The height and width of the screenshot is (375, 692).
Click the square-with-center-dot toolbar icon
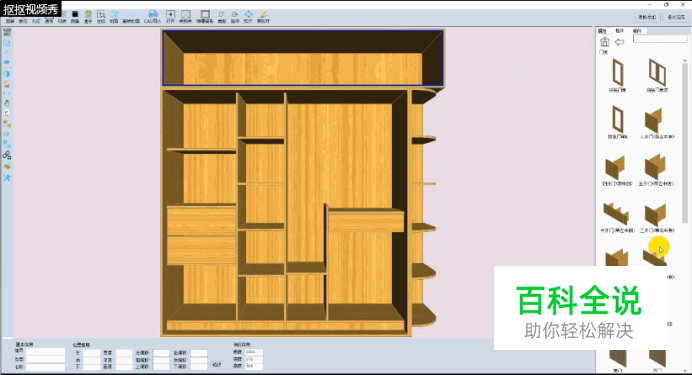[x=170, y=15]
